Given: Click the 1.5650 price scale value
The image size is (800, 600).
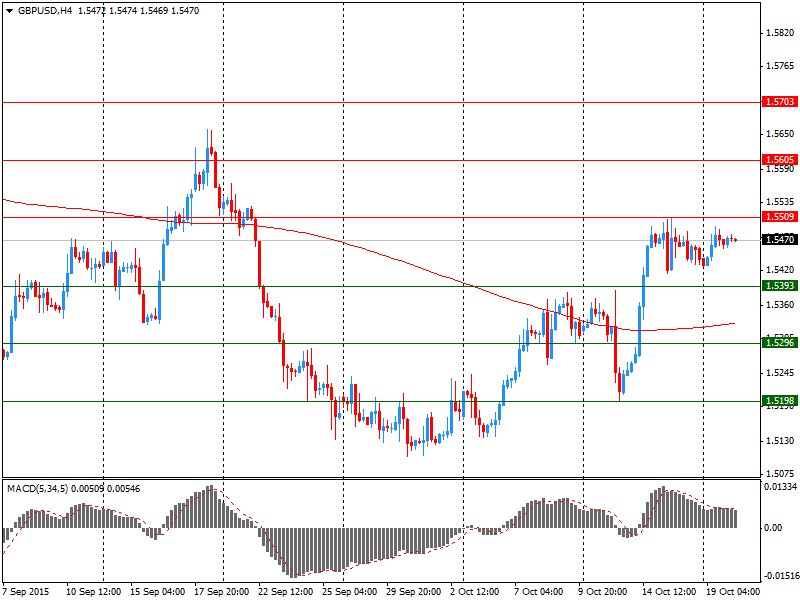Looking at the screenshot, I should coord(781,134).
